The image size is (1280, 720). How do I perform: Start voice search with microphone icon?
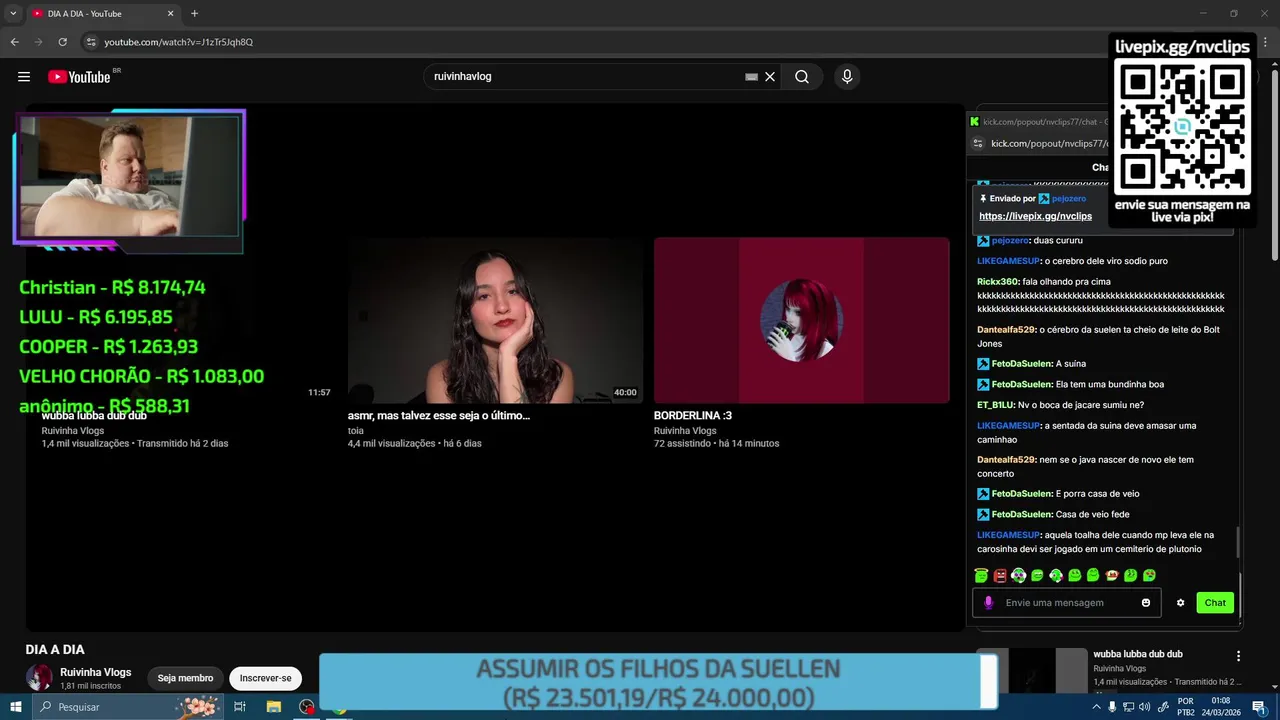[x=847, y=77]
